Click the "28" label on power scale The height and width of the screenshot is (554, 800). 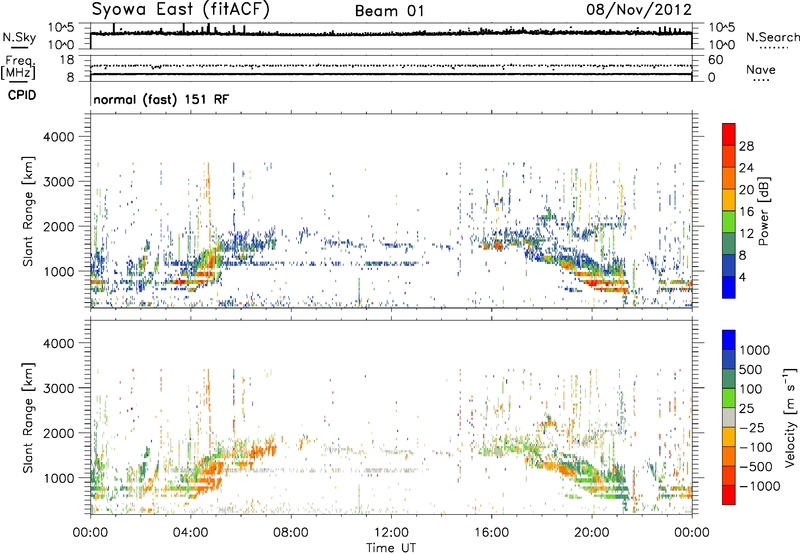[746, 146]
